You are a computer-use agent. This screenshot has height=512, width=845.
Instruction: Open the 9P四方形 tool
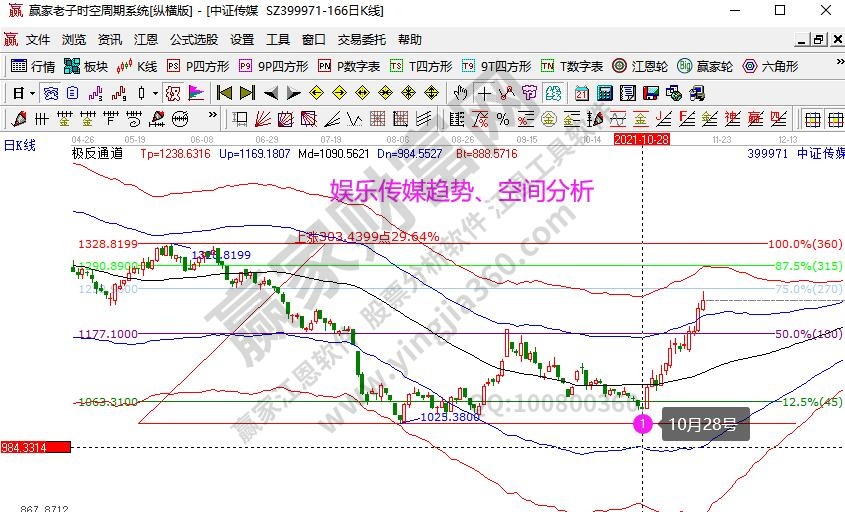point(273,66)
